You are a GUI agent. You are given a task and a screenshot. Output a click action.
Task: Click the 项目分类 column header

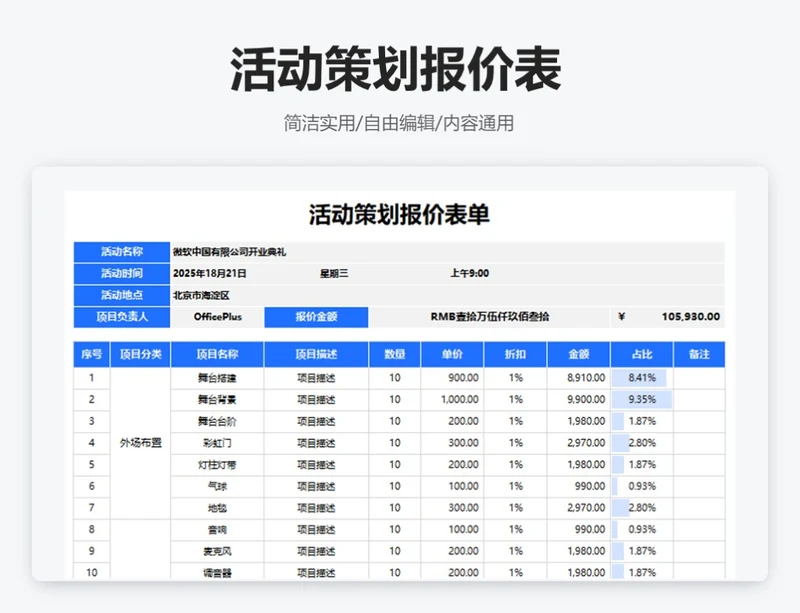click(140, 354)
